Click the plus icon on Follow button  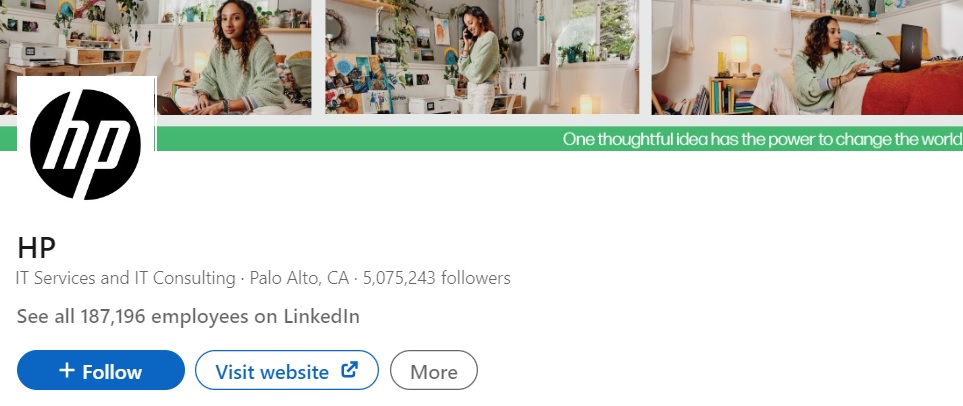pos(67,370)
